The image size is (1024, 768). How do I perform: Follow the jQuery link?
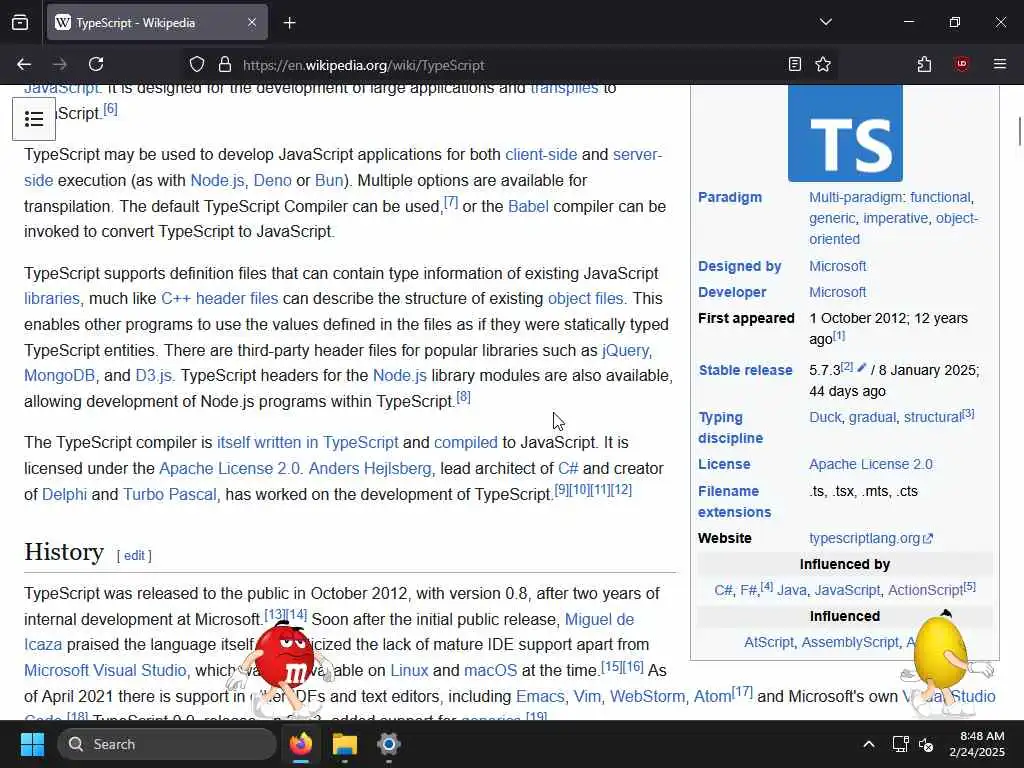coord(626,351)
